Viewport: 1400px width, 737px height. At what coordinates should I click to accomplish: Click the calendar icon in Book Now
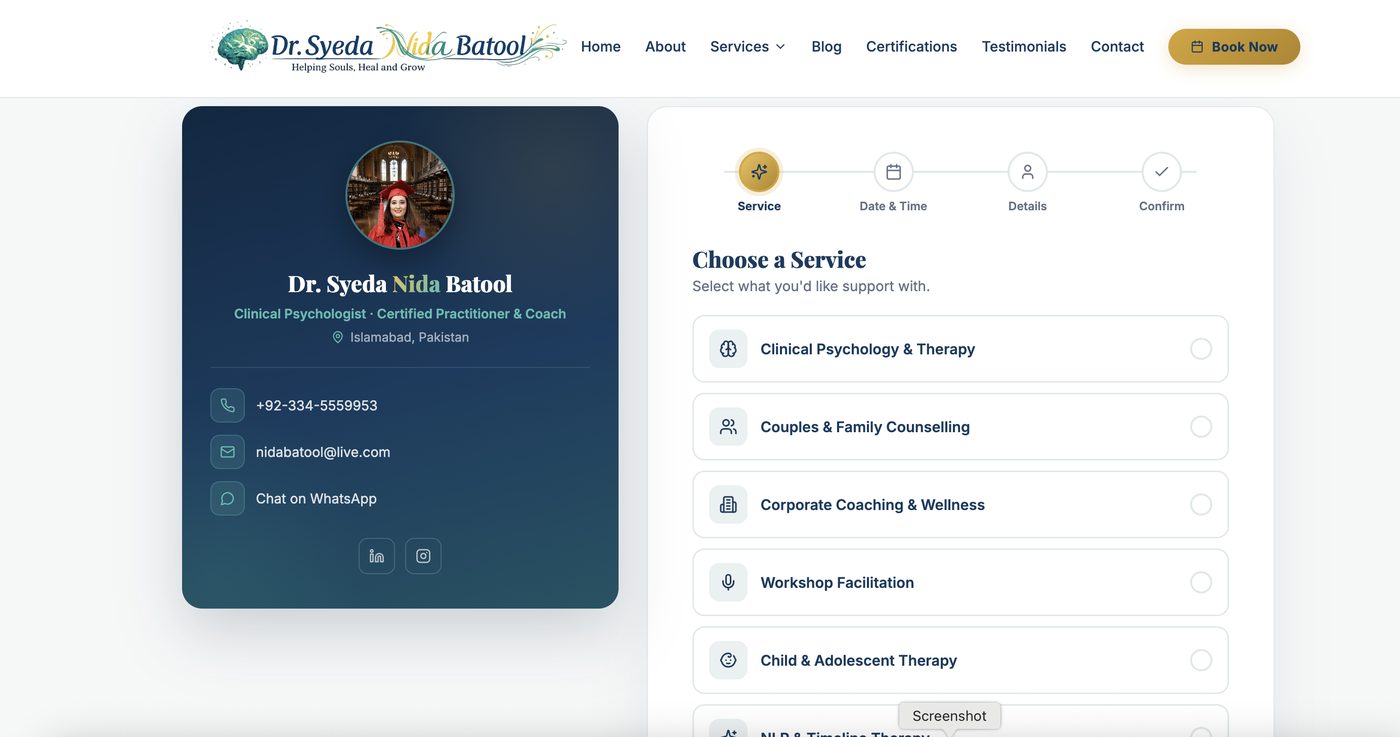click(x=1197, y=47)
